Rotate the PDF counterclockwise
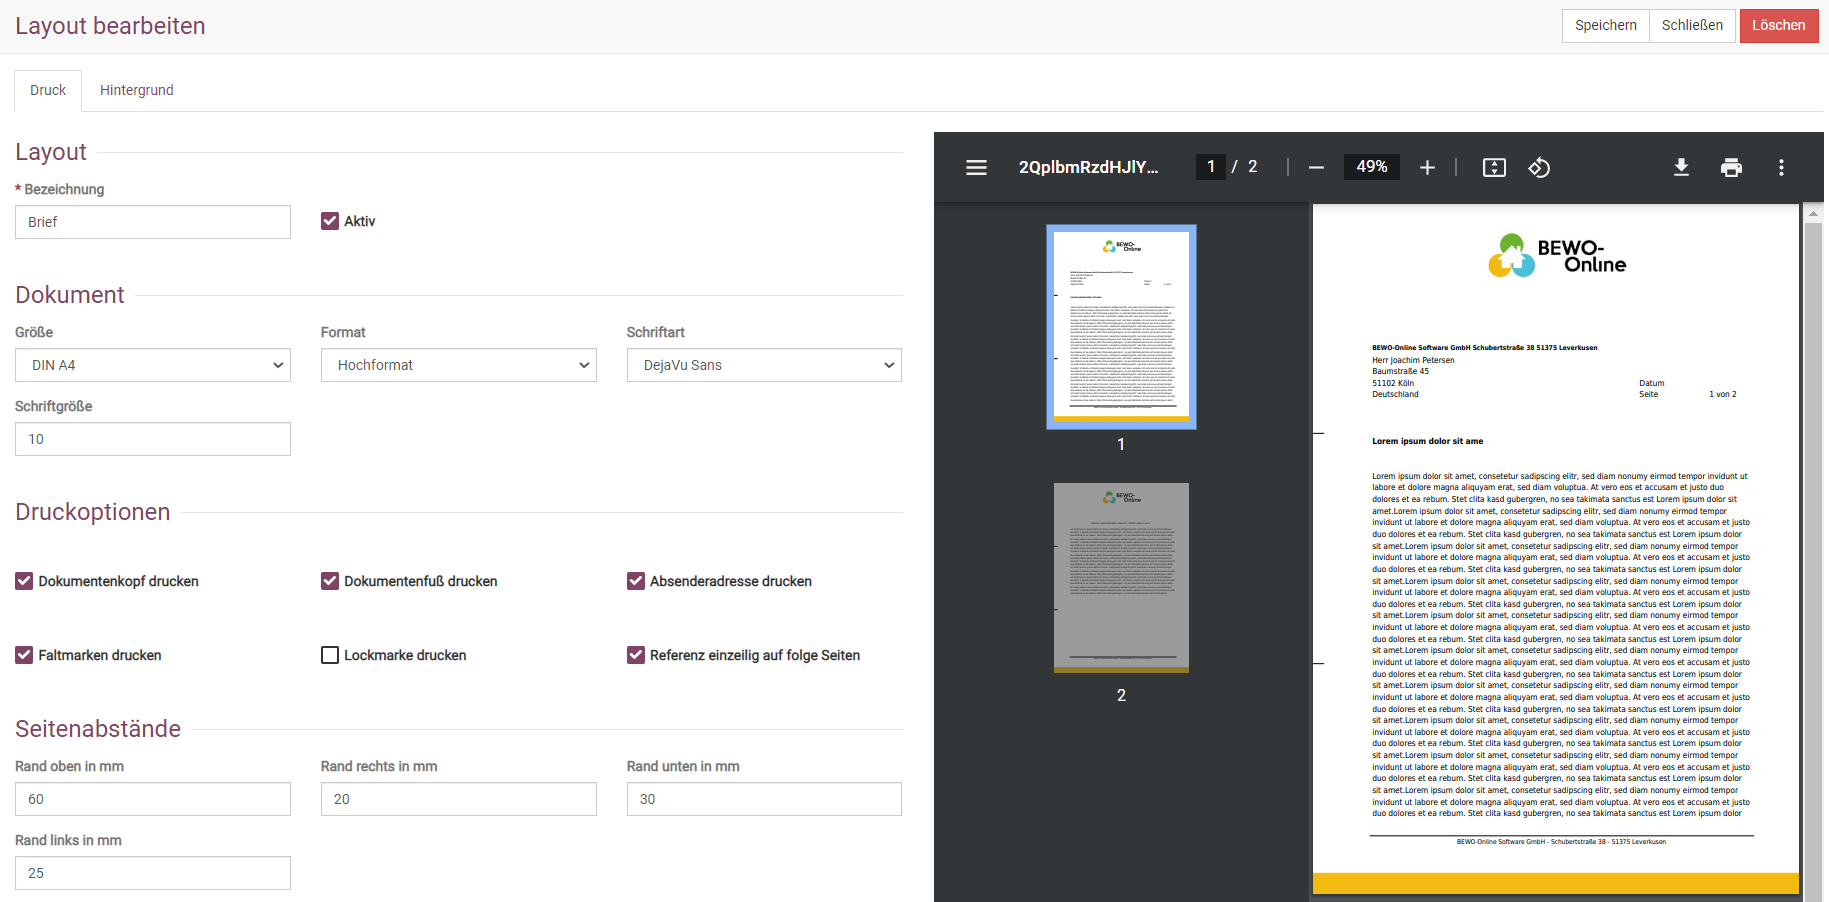 [1539, 168]
